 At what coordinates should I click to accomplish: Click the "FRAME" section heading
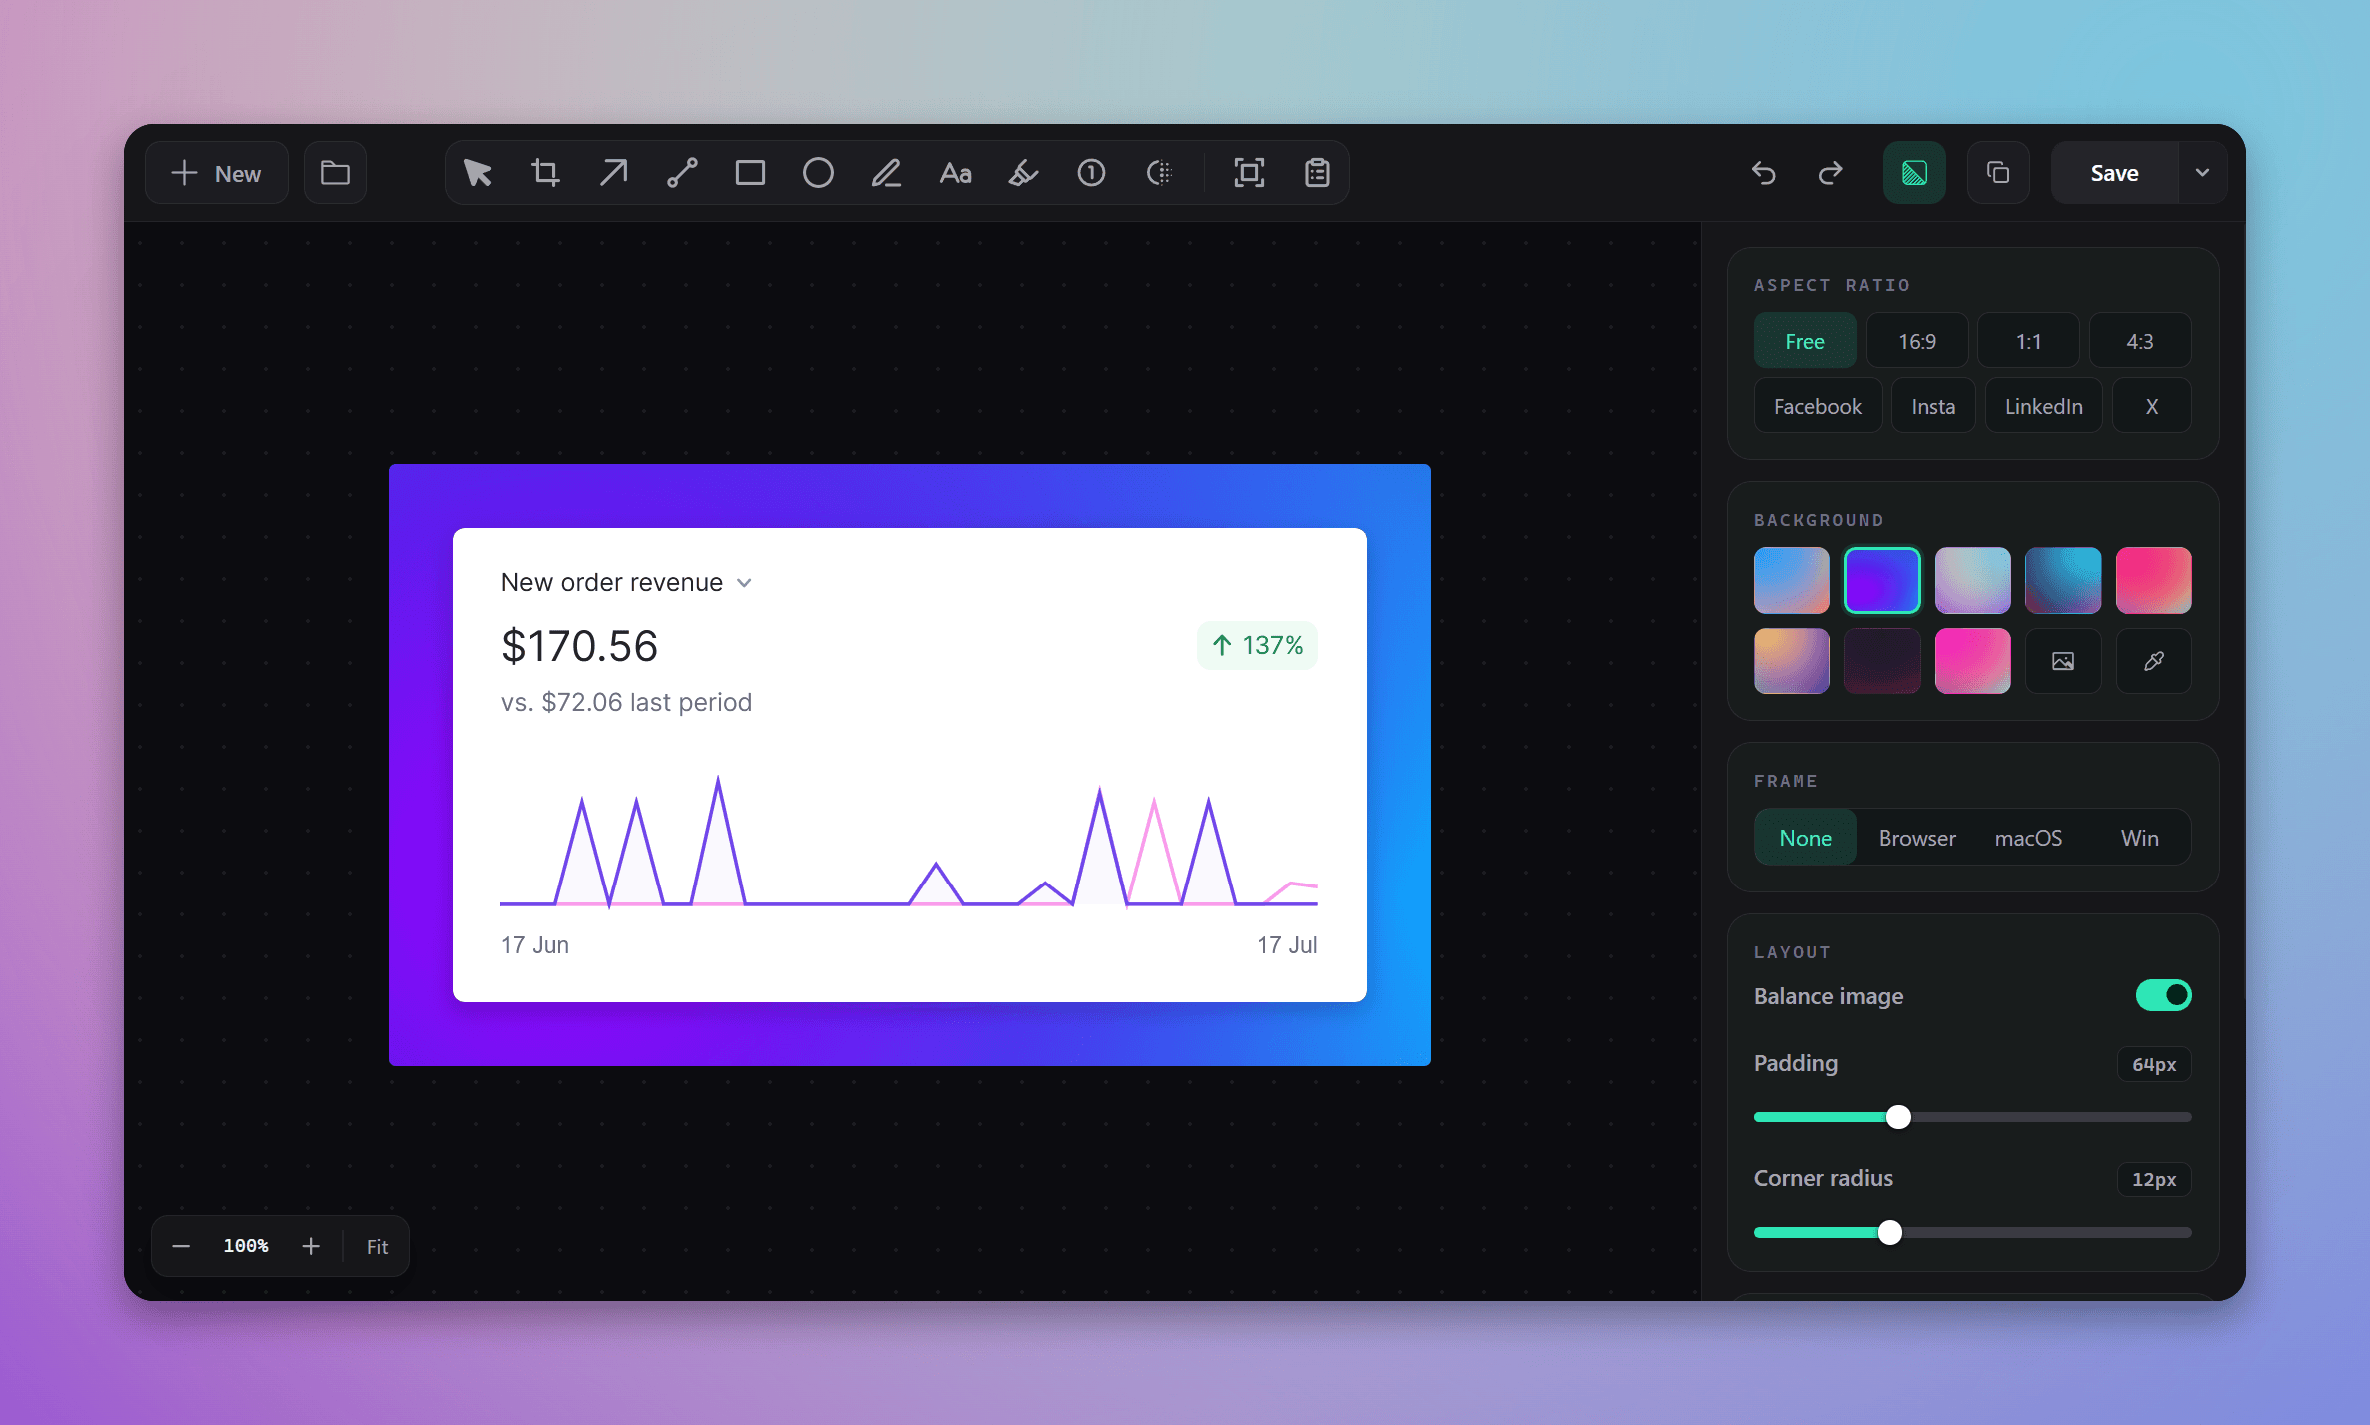click(1786, 781)
